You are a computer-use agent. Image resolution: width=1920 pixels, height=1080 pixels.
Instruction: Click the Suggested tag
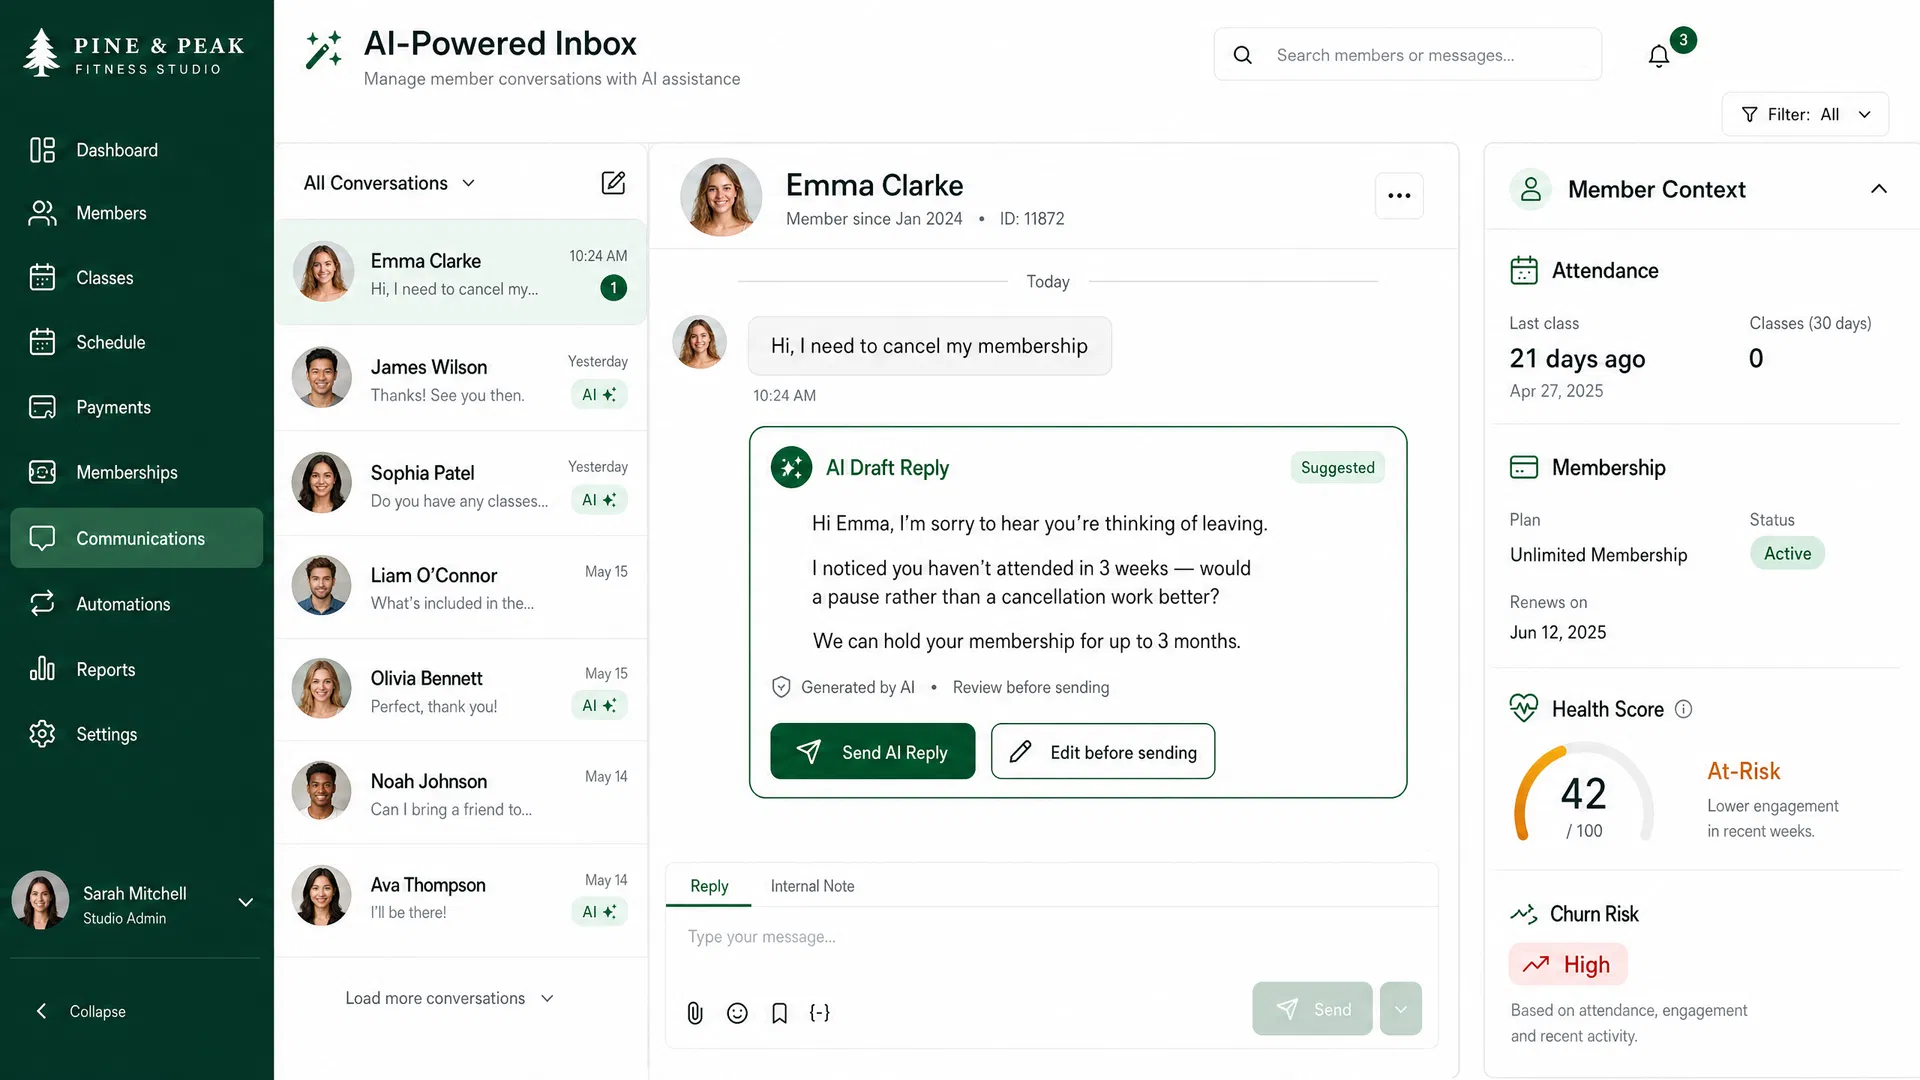1337,467
